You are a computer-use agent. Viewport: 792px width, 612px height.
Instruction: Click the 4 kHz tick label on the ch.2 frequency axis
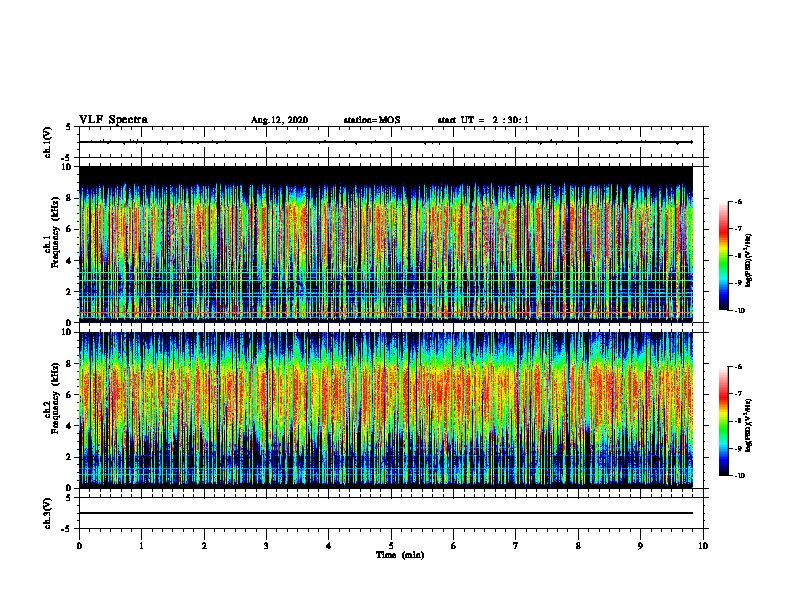tap(70, 426)
